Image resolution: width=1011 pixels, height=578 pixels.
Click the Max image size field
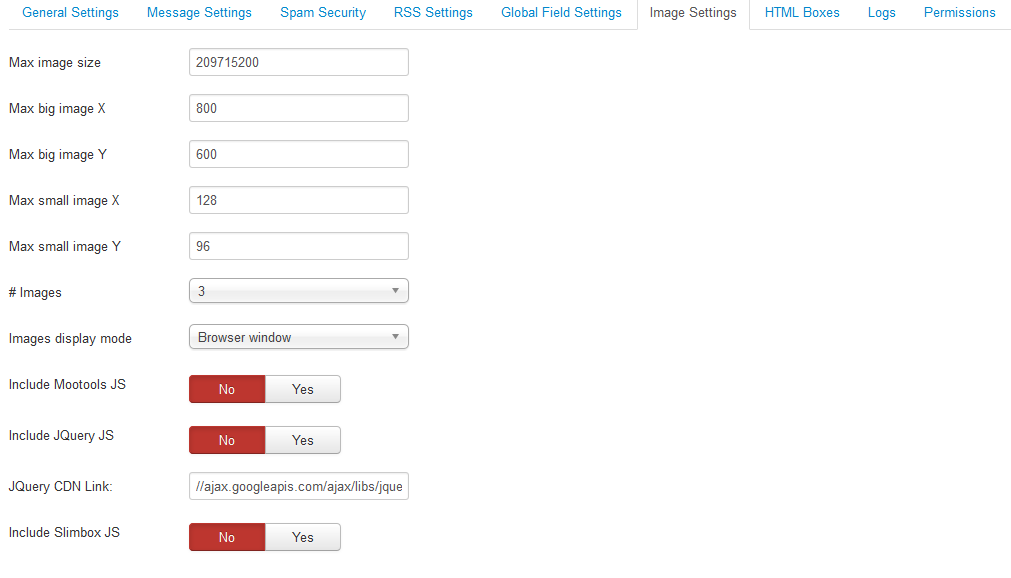click(298, 62)
